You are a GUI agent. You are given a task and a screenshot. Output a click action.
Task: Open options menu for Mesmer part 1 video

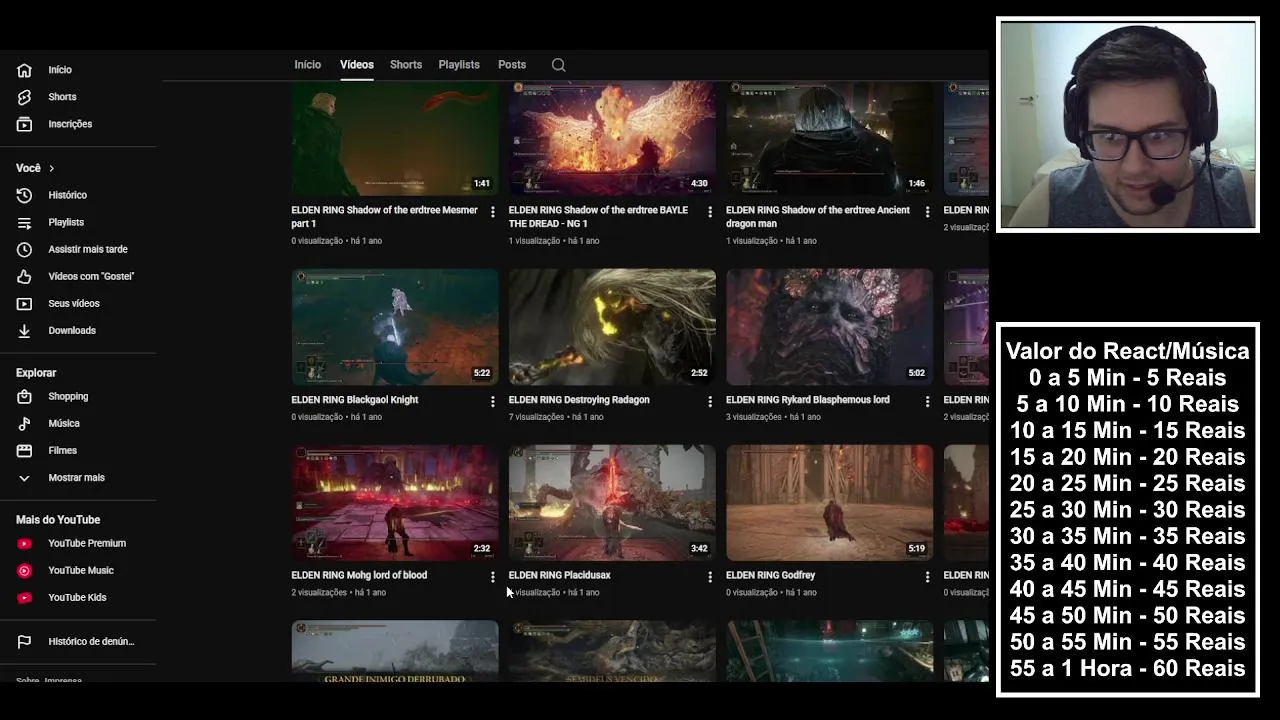coord(492,212)
